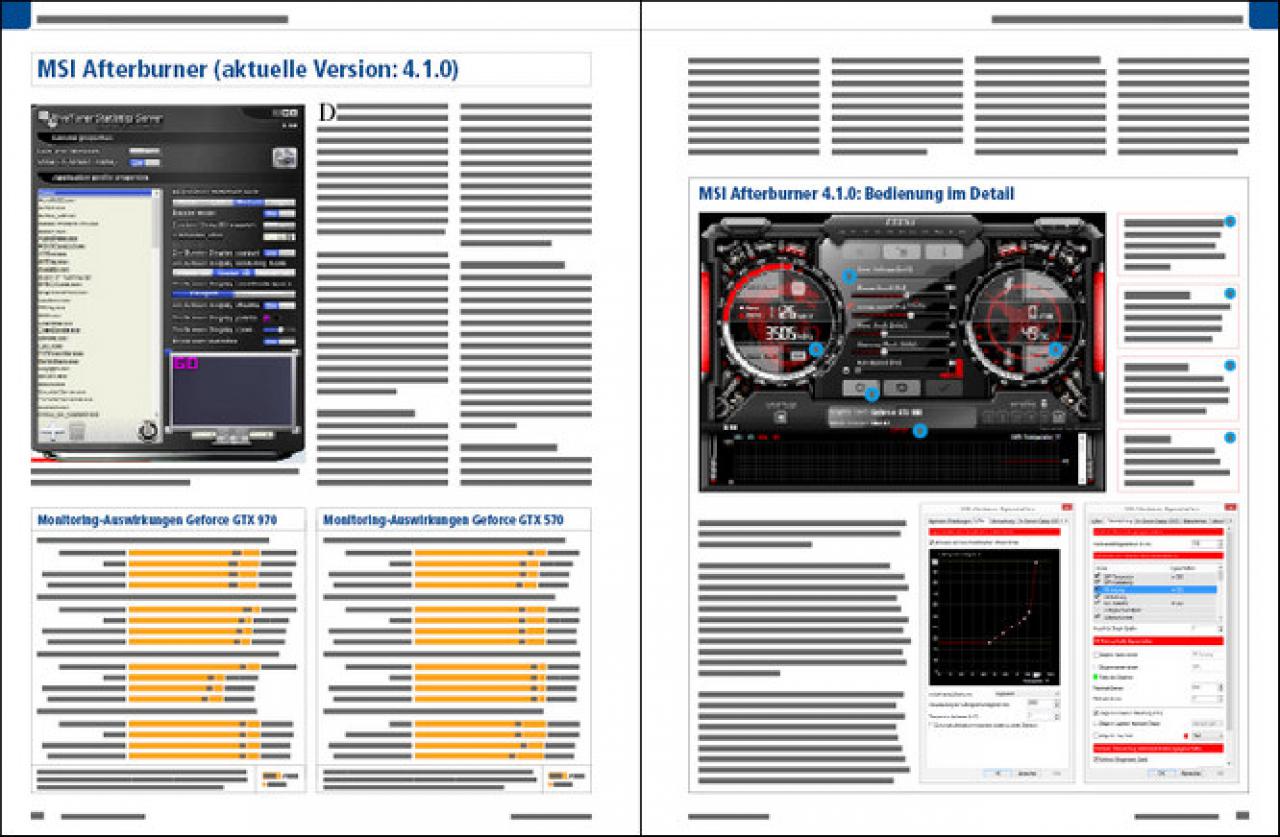Toggle Start with Windows in RivaTuner
Screen dimensions: 1280x837
point(143,150)
